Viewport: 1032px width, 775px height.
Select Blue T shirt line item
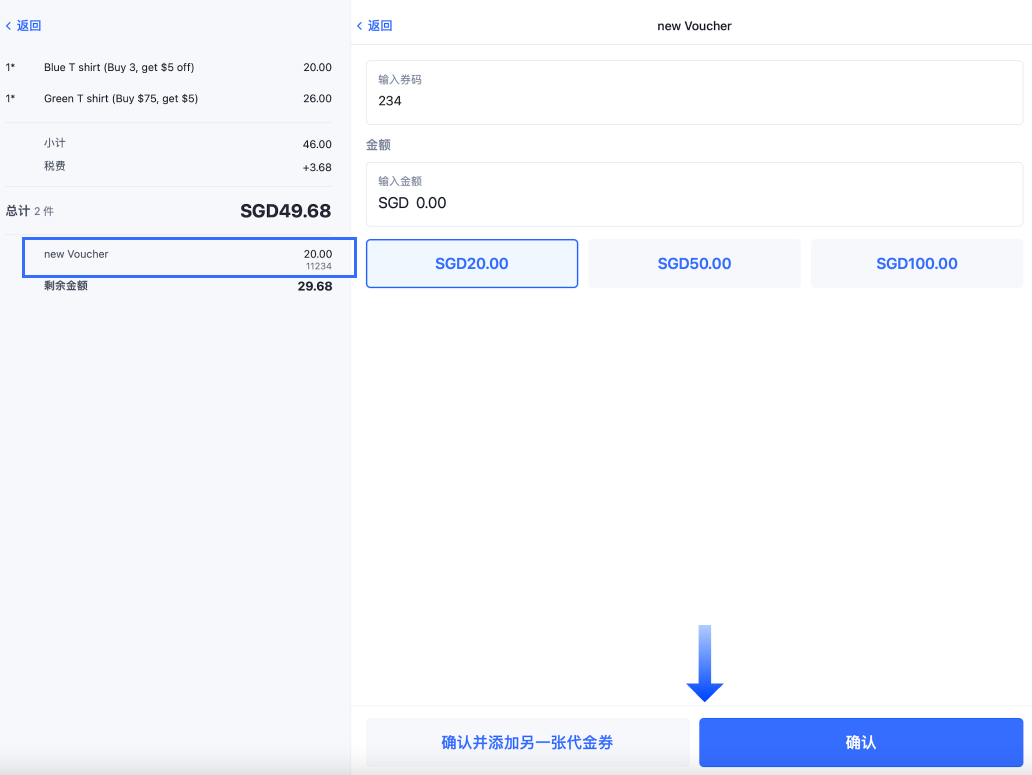(168, 67)
